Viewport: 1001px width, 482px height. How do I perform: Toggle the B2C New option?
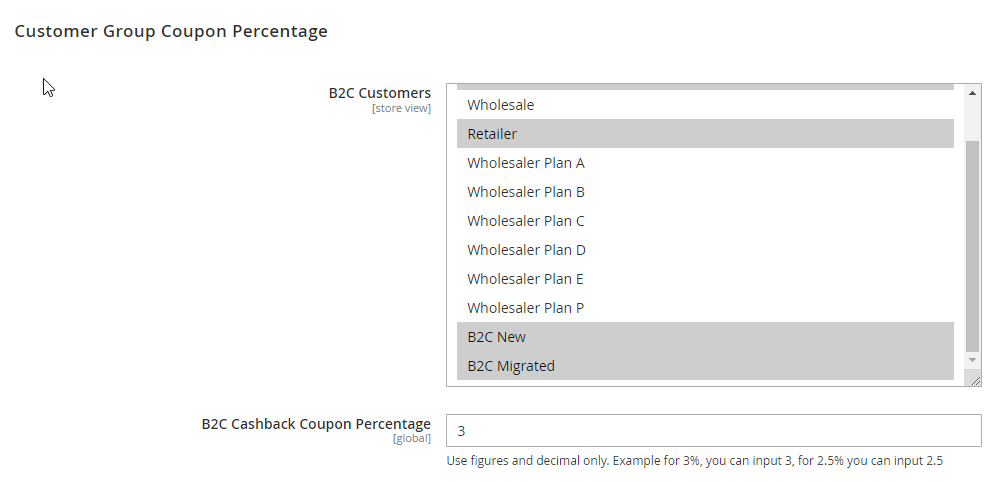(496, 337)
